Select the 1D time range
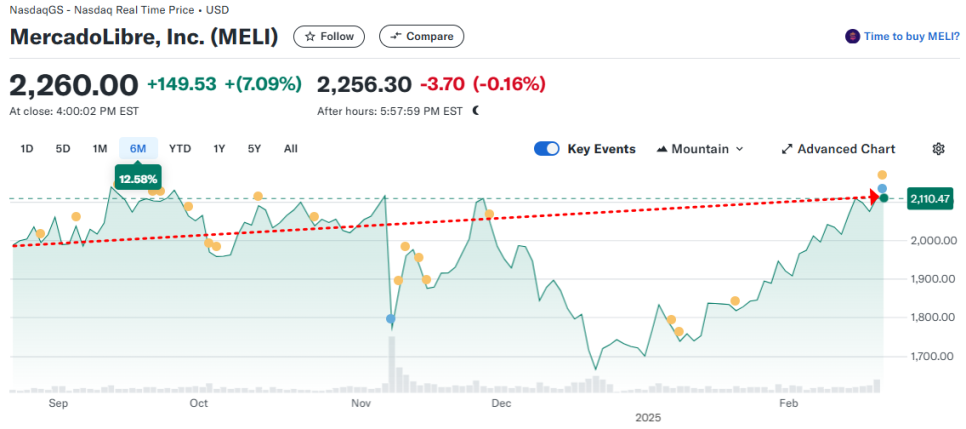966x429 pixels. [26, 149]
